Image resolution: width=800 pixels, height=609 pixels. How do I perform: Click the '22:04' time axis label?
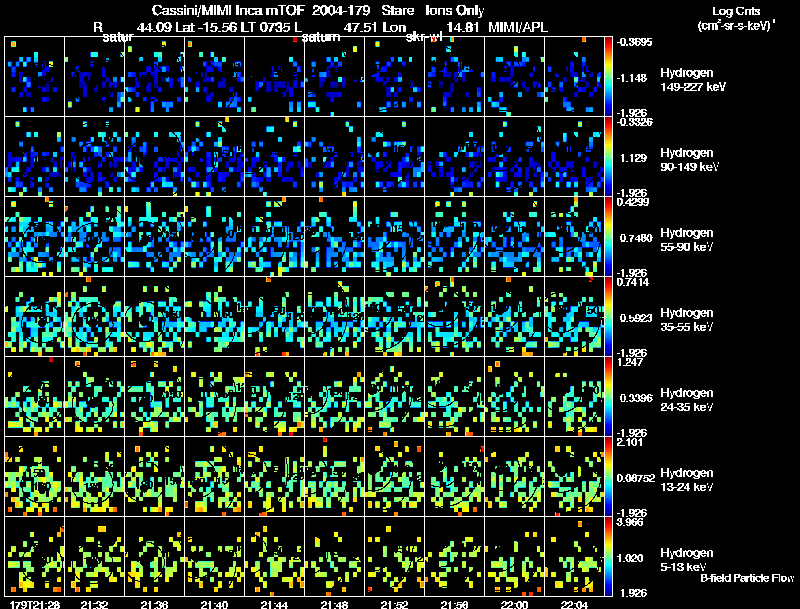click(x=574, y=605)
